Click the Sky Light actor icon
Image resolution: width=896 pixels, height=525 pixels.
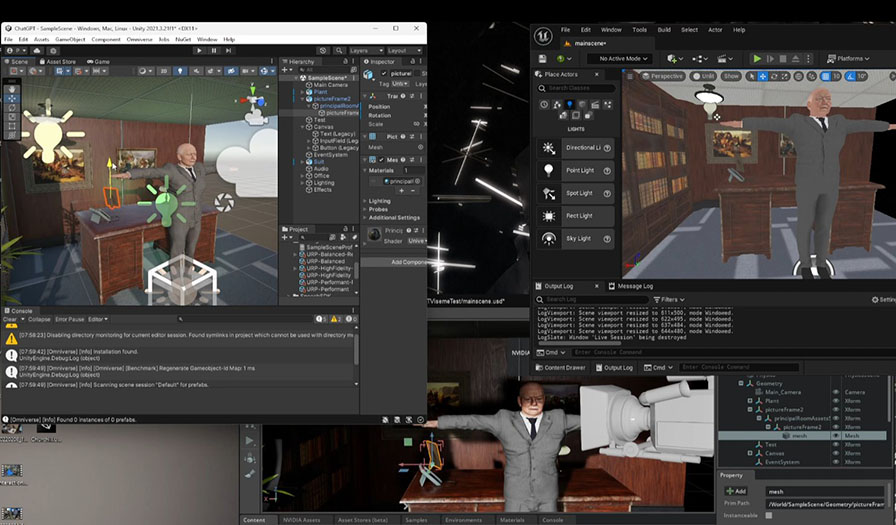click(549, 239)
